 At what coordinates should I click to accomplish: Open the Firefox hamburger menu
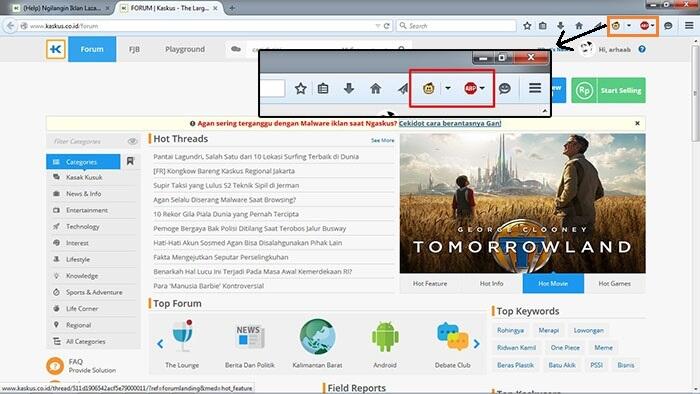pyautogui.click(x=689, y=26)
